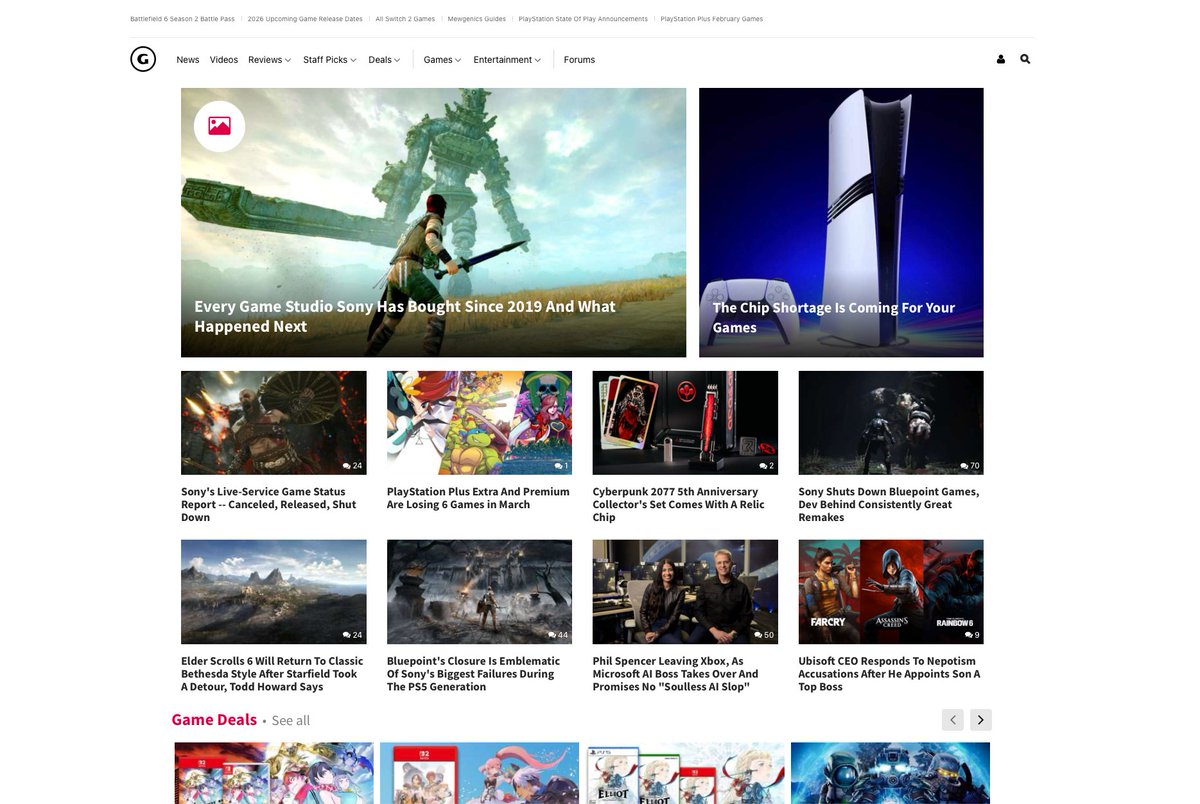The image size is (1200, 804).
Task: Go to next Game Deals slide
Action: point(981,720)
